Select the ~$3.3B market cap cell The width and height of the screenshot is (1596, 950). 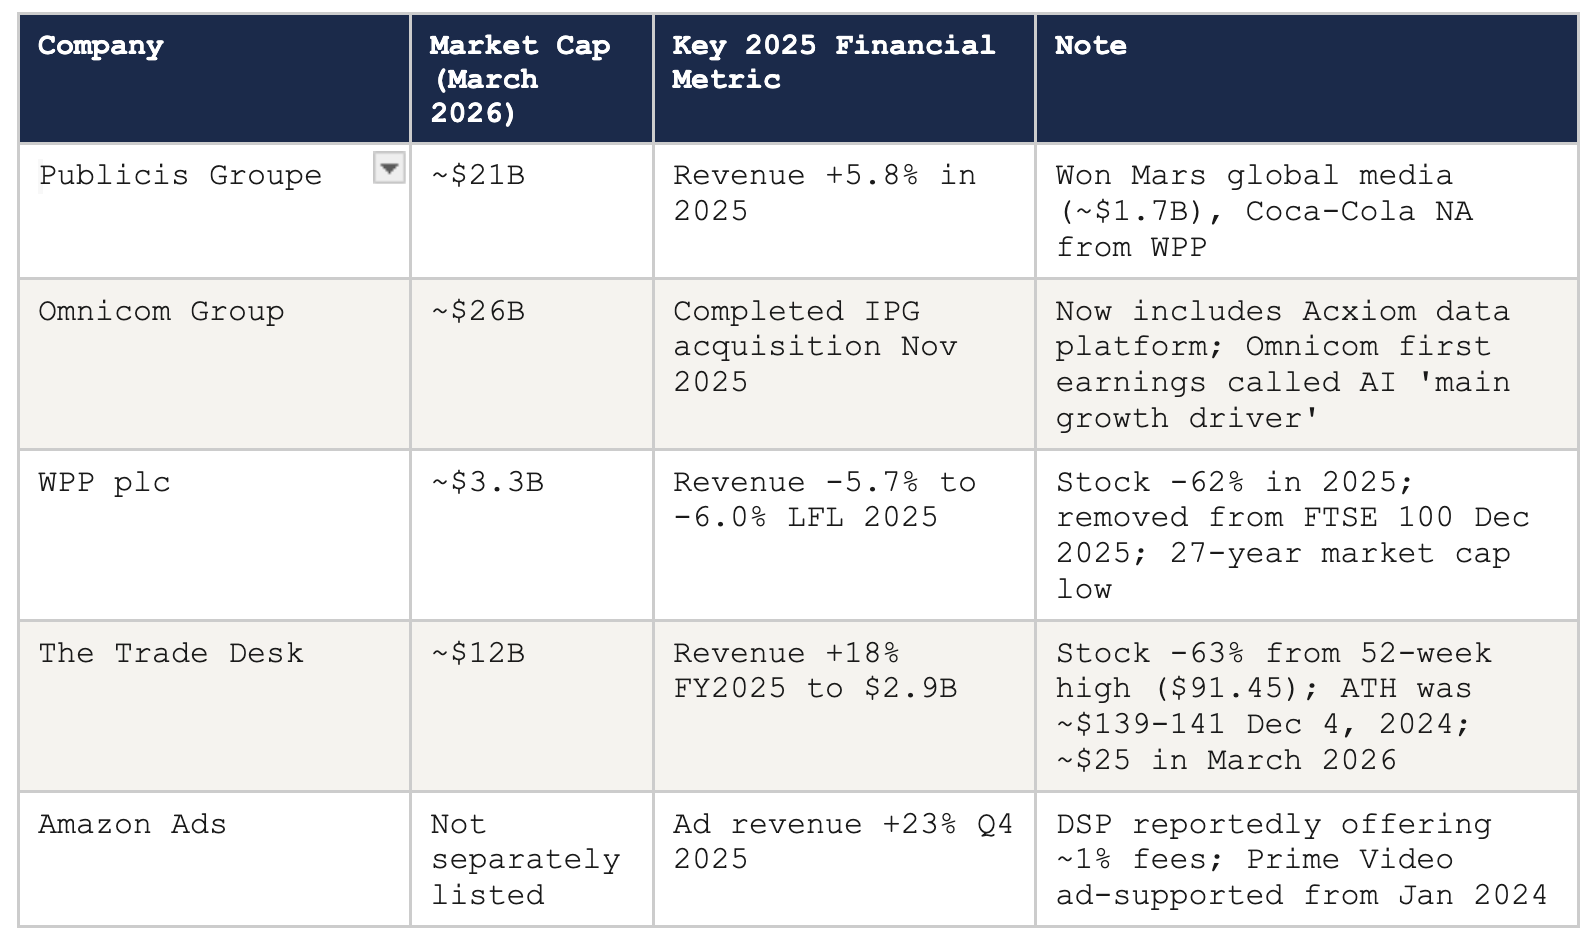point(532,535)
